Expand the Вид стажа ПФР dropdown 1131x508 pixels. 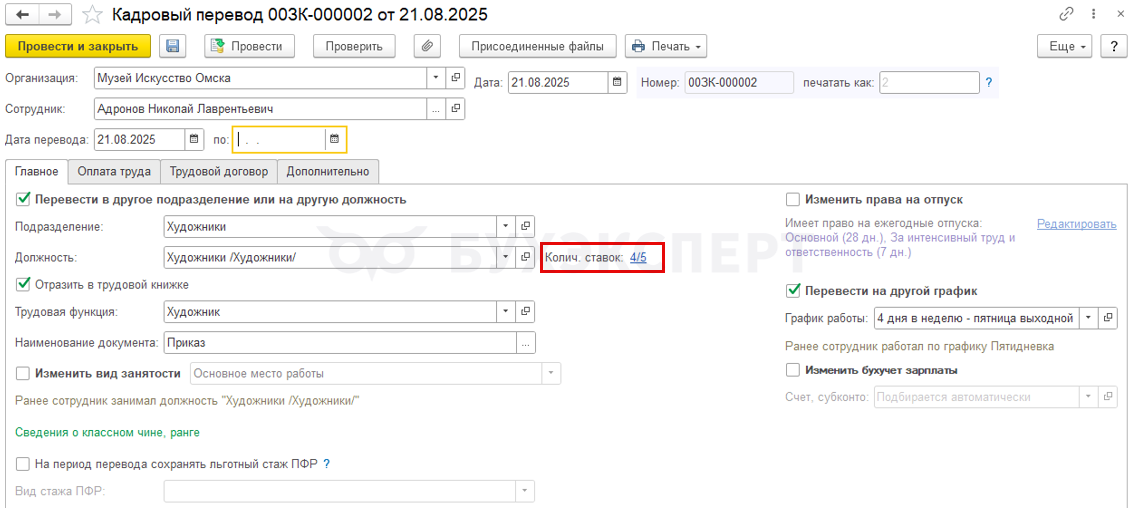[x=526, y=491]
